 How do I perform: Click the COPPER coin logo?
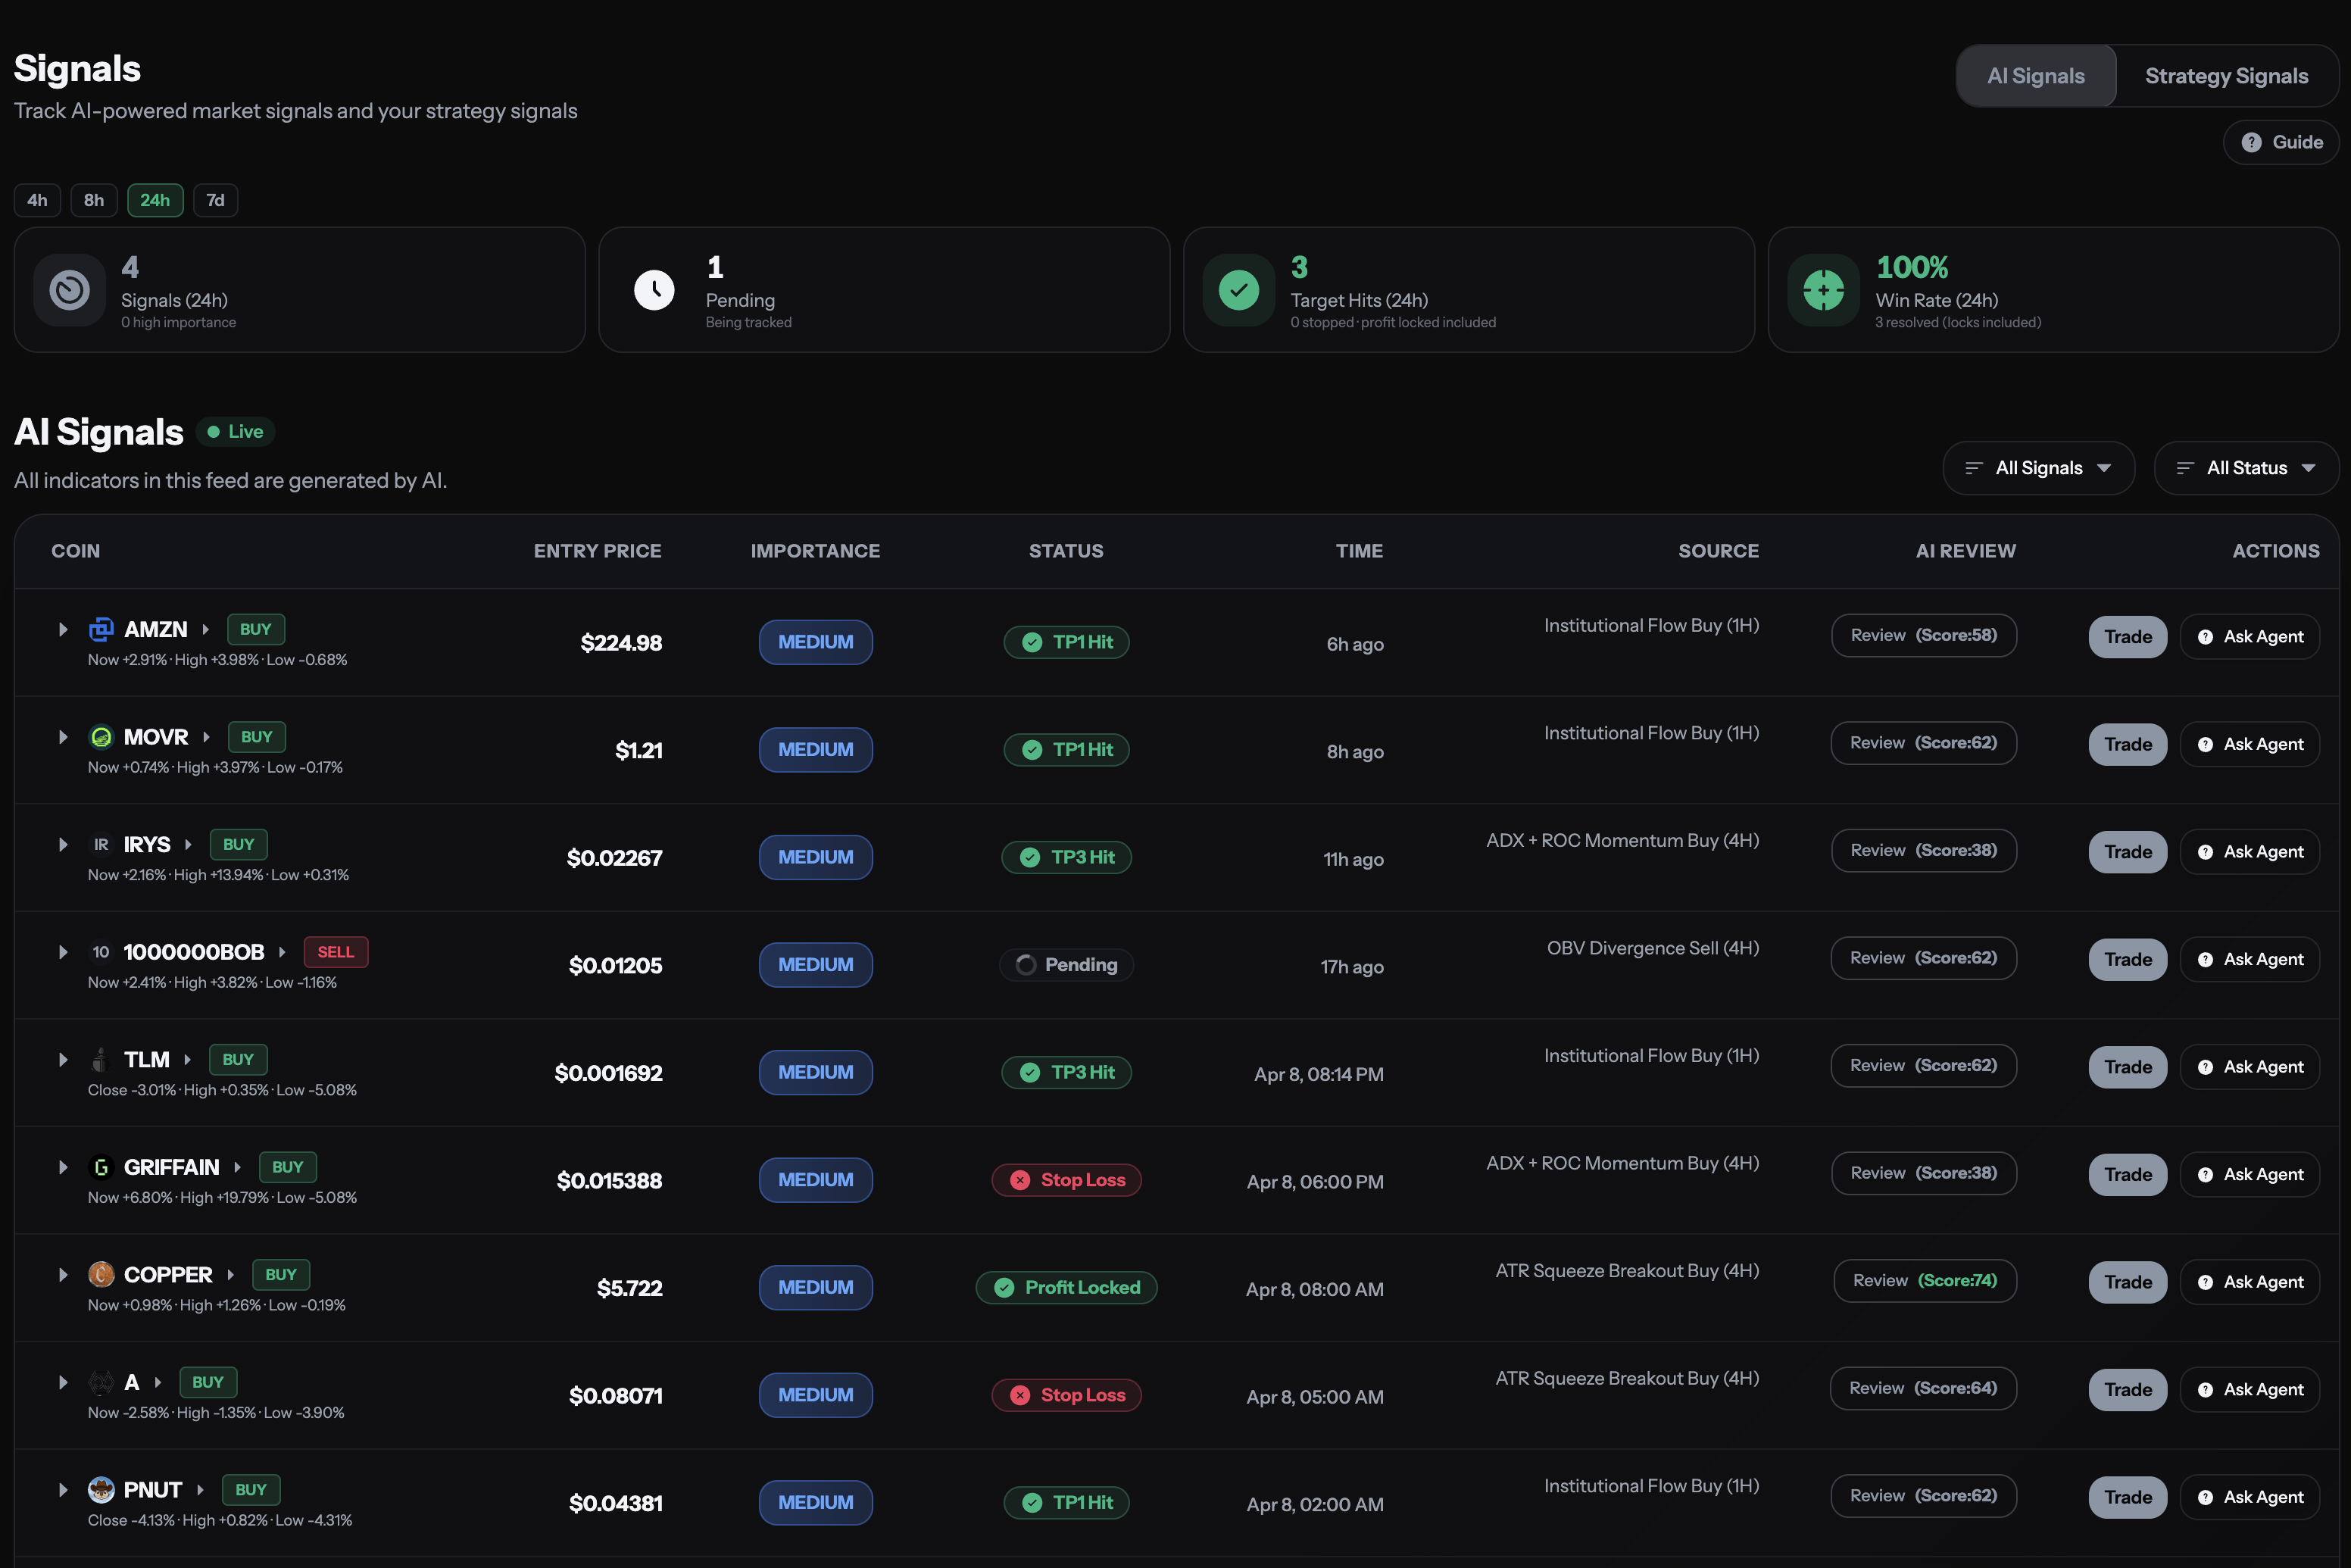101,1274
